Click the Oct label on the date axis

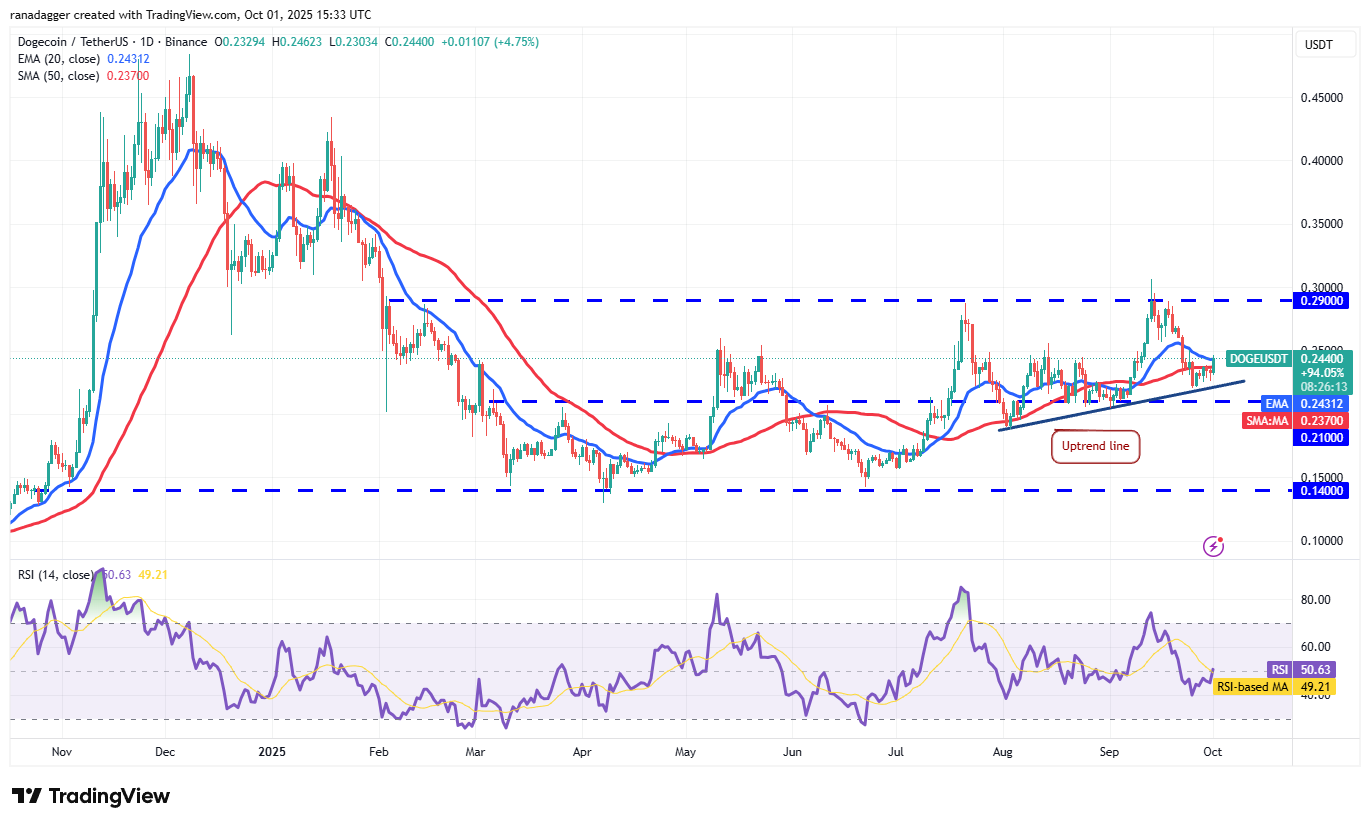1213,751
